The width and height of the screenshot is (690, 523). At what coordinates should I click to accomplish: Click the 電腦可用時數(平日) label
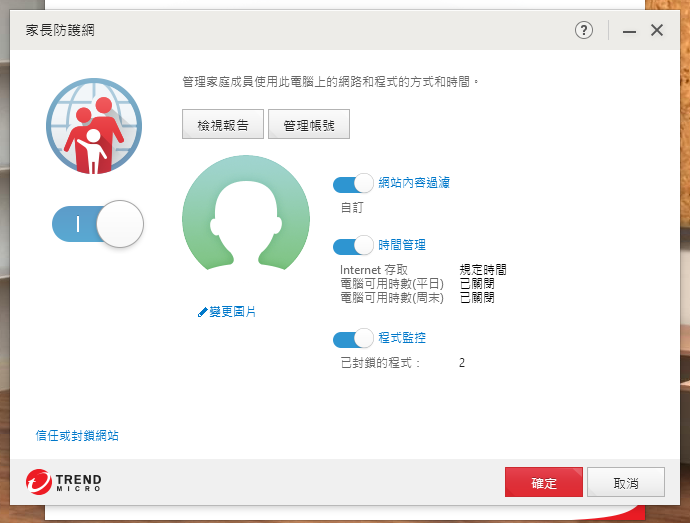click(392, 284)
